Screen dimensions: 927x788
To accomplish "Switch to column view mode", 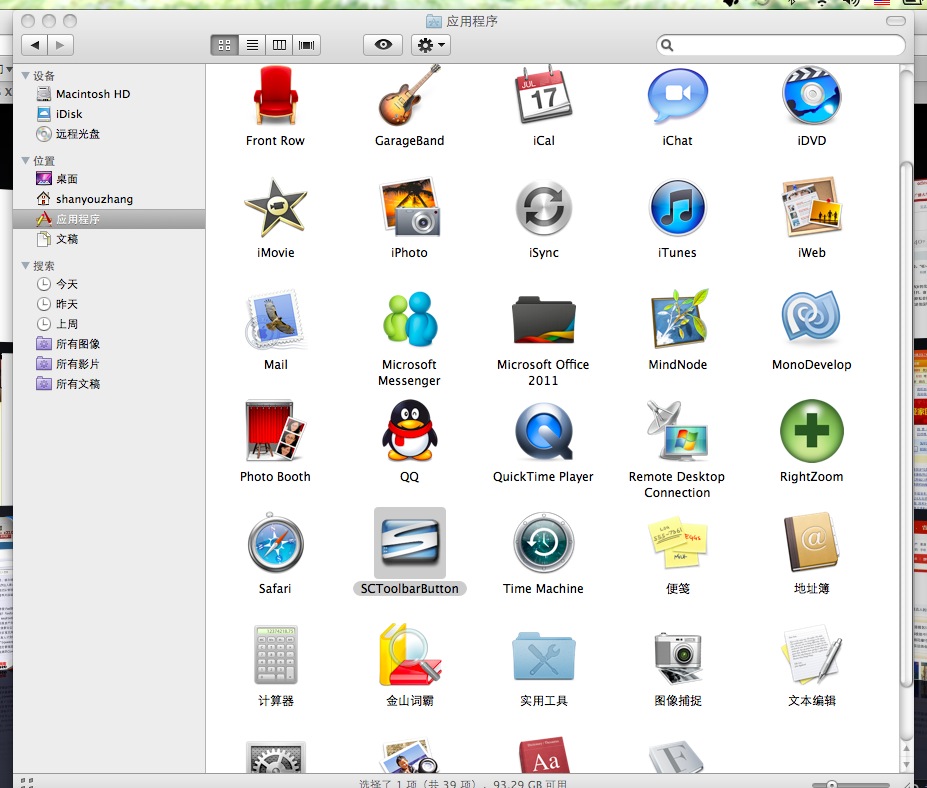I will pyautogui.click(x=280, y=45).
